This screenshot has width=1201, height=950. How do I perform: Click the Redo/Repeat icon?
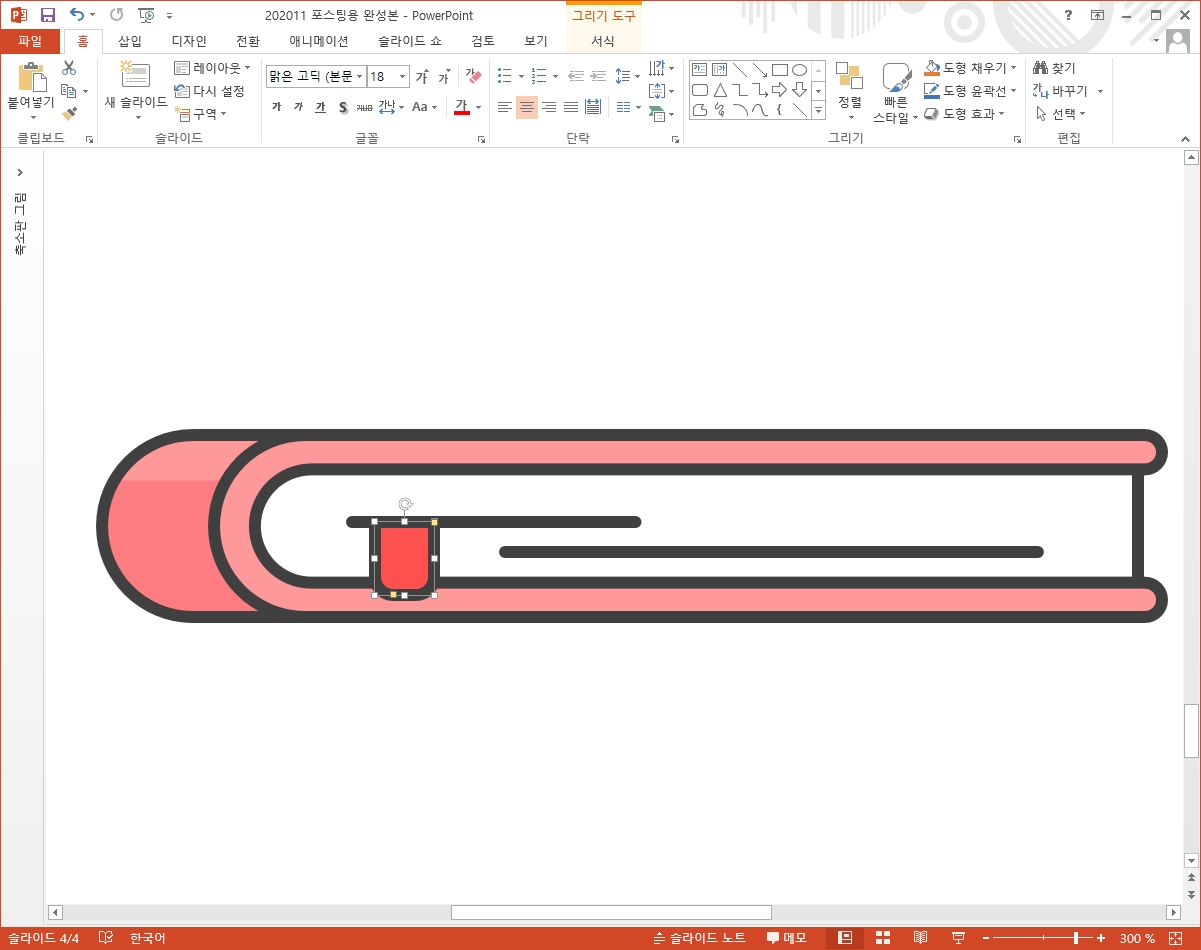[116, 15]
